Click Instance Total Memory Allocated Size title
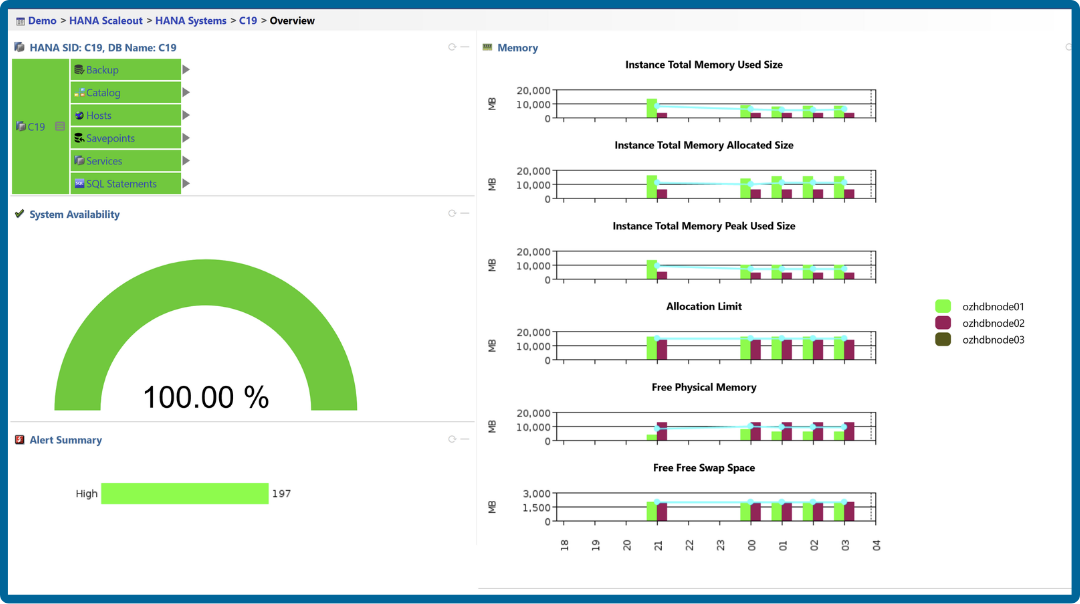Screen dimensions: 1080x604 click(704, 145)
